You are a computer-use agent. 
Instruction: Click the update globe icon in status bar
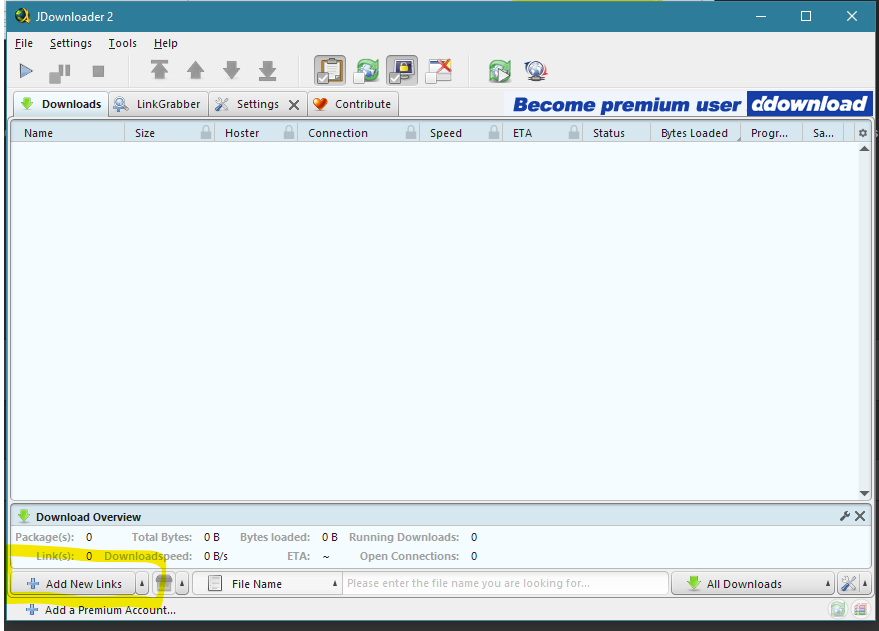click(838, 609)
